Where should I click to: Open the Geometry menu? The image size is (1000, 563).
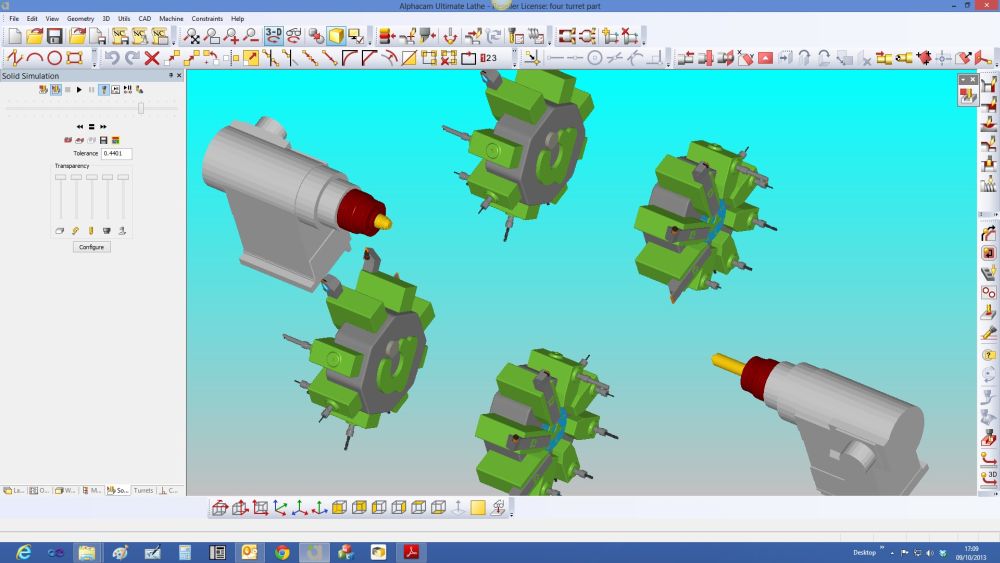point(80,18)
